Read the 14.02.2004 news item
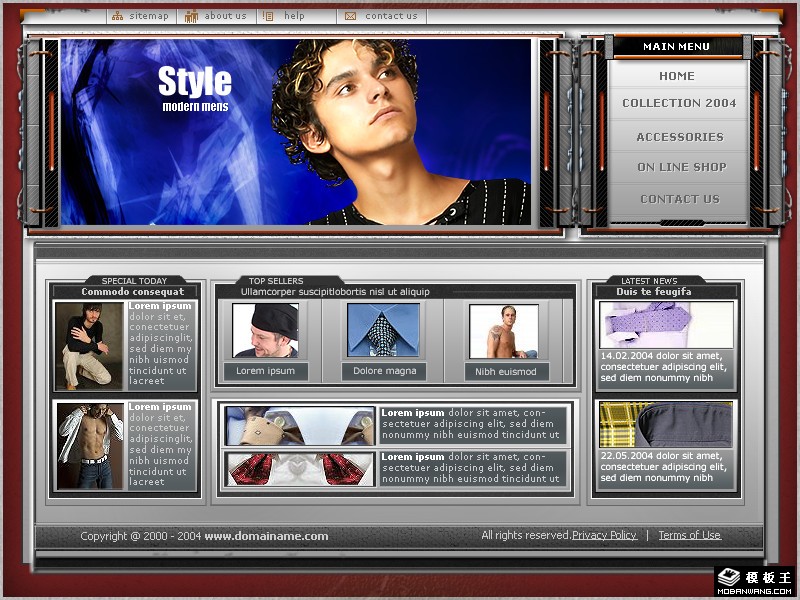This screenshot has height=600, width=800. click(664, 367)
